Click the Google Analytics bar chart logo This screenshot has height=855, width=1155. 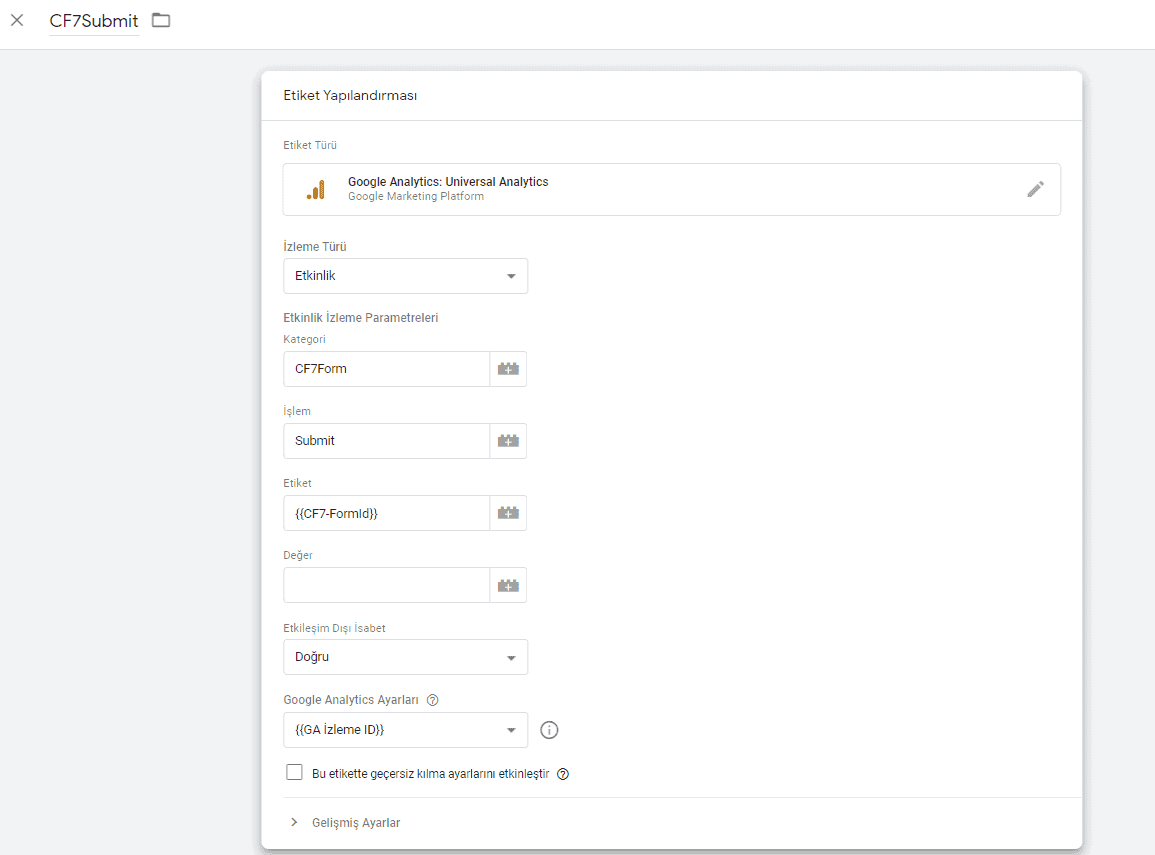(316, 189)
